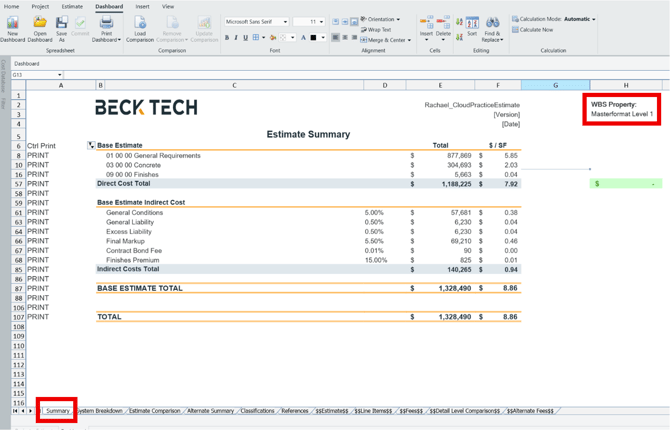Click the New Dashboard icon
670x431 pixels.
click(x=13, y=22)
